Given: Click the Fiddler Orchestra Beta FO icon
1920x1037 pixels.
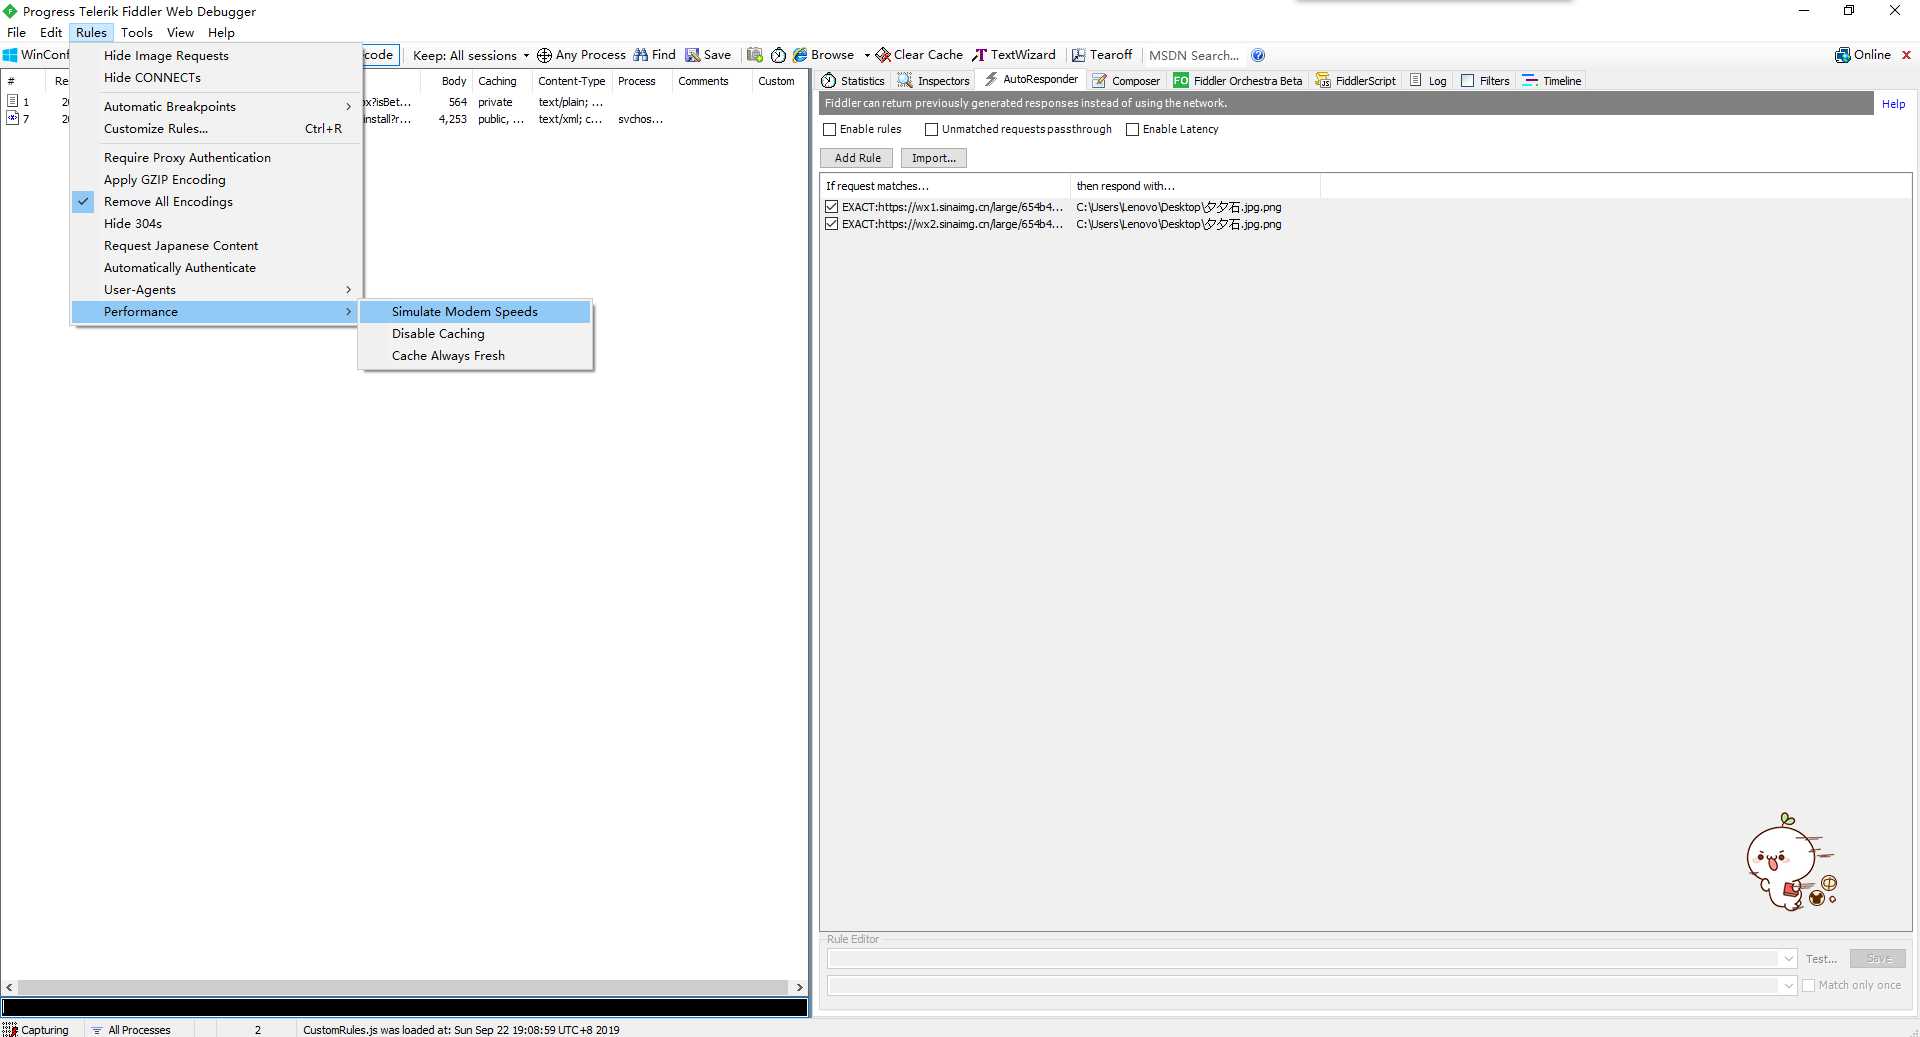Looking at the screenshot, I should (x=1181, y=80).
